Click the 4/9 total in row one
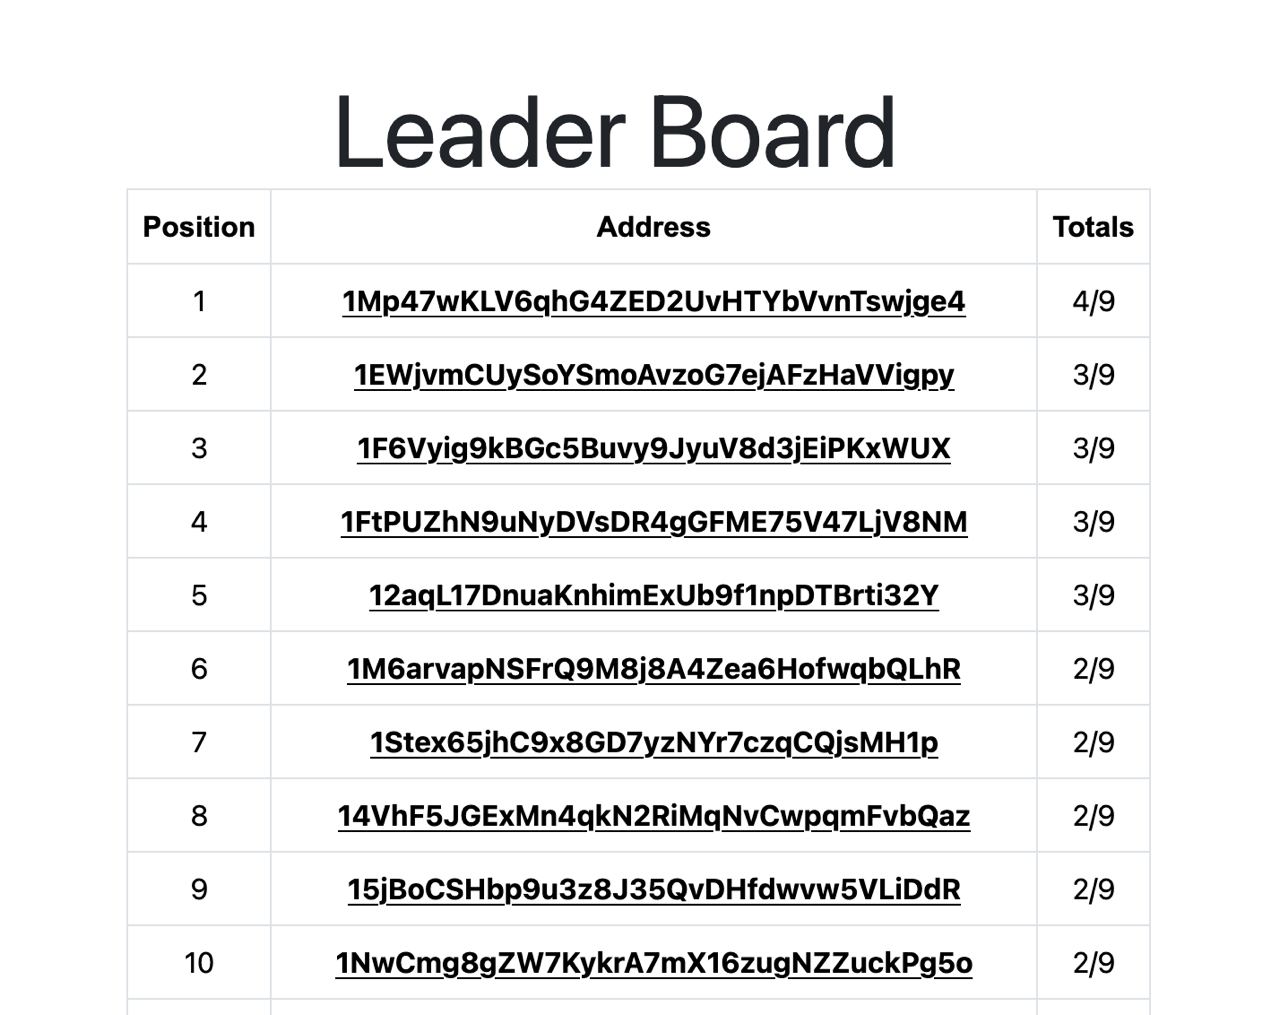 1093,301
